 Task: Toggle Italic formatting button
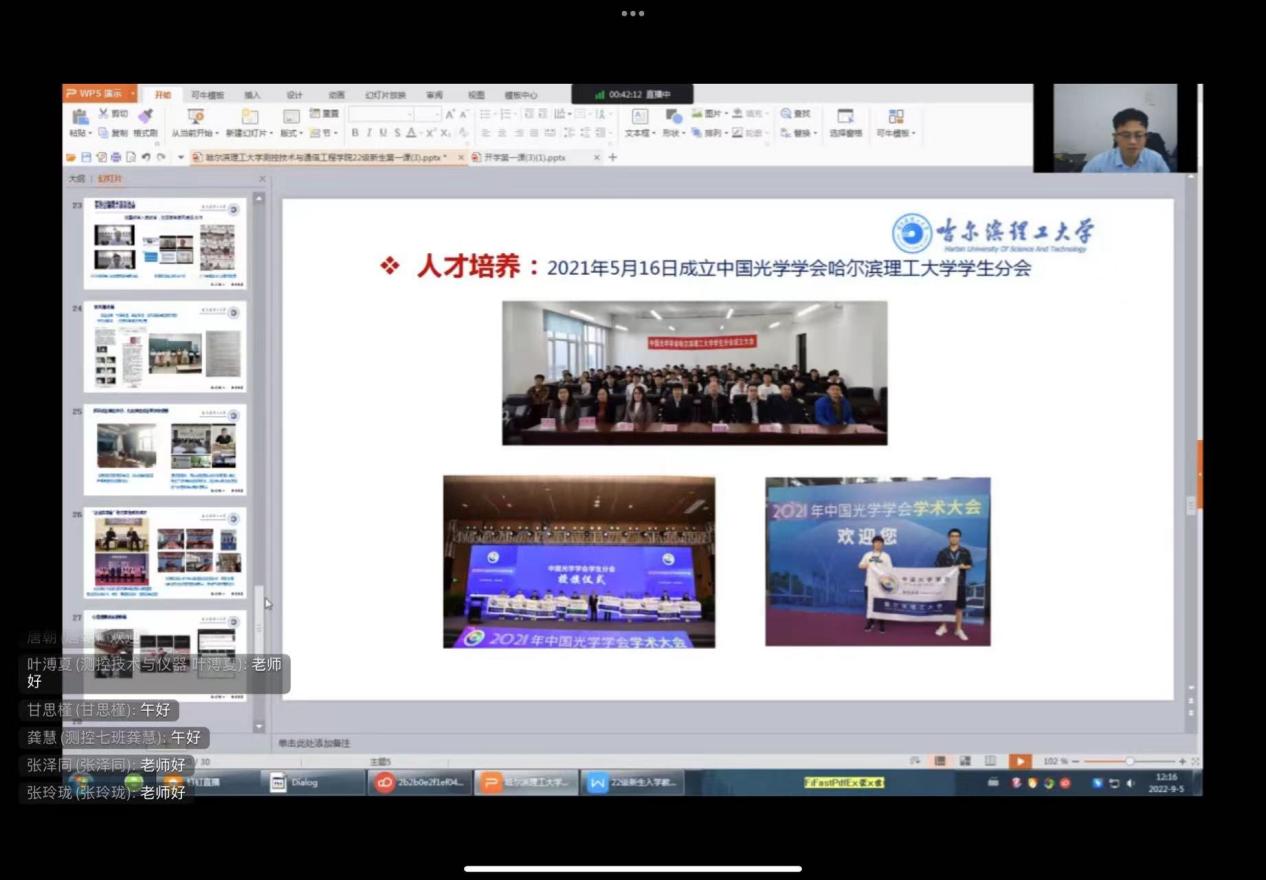point(369,133)
